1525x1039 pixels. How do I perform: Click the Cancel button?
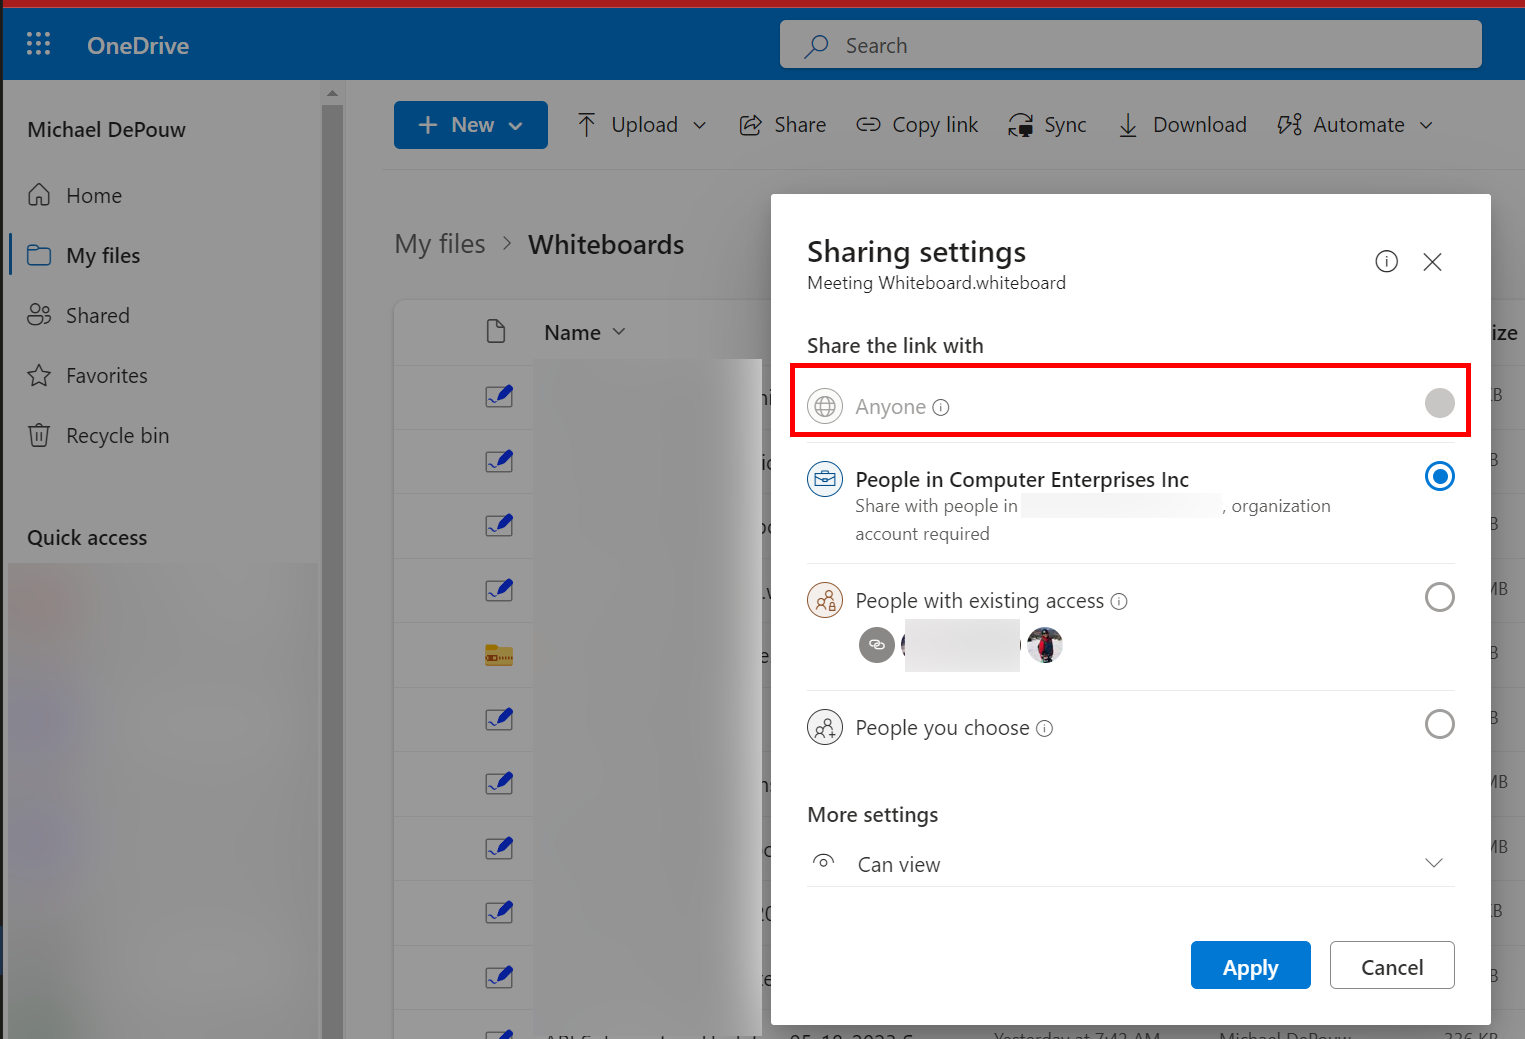[1392, 965]
